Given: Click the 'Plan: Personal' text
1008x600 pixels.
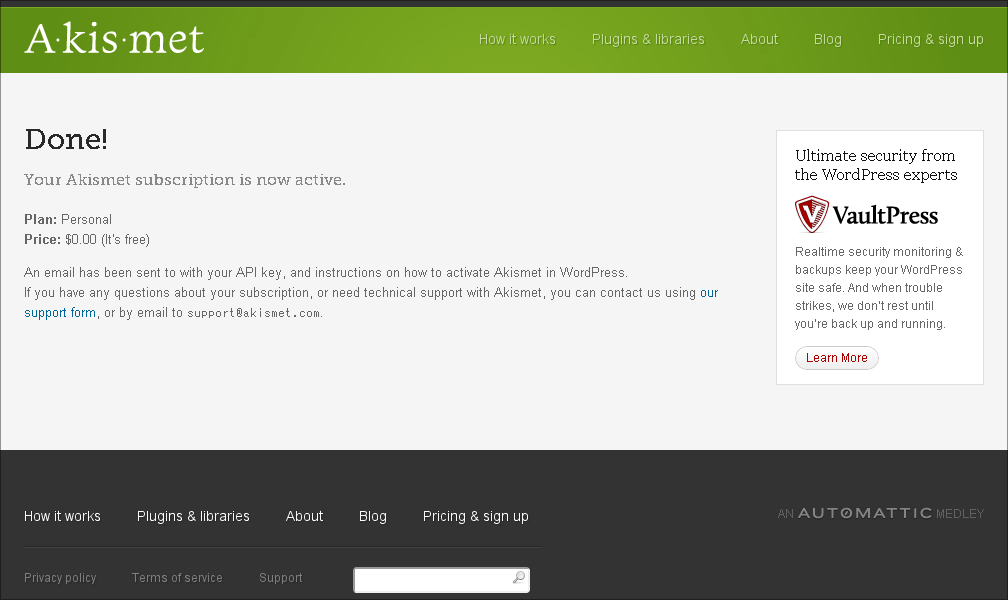Looking at the screenshot, I should pos(68,219).
